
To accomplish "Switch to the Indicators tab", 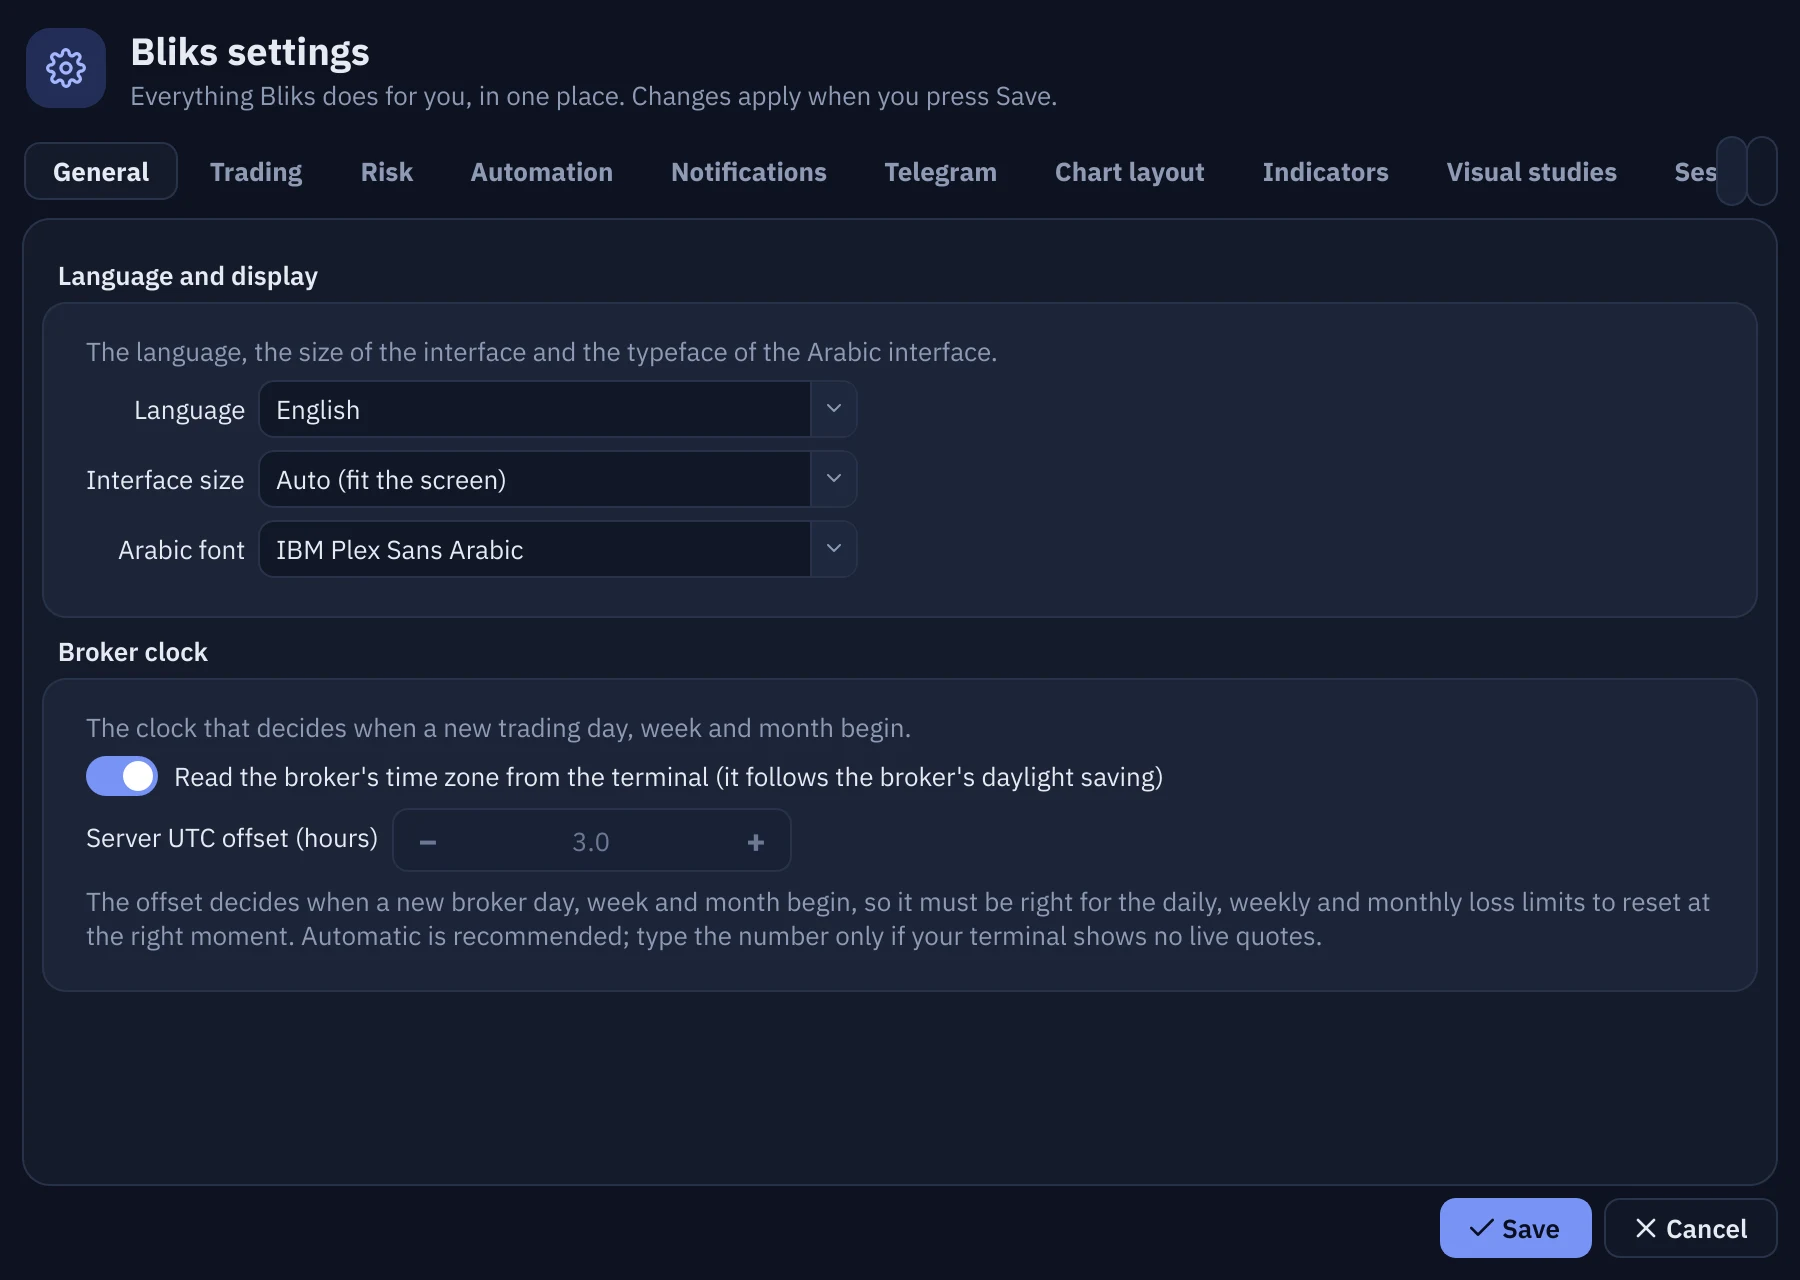I will click(x=1326, y=171).
